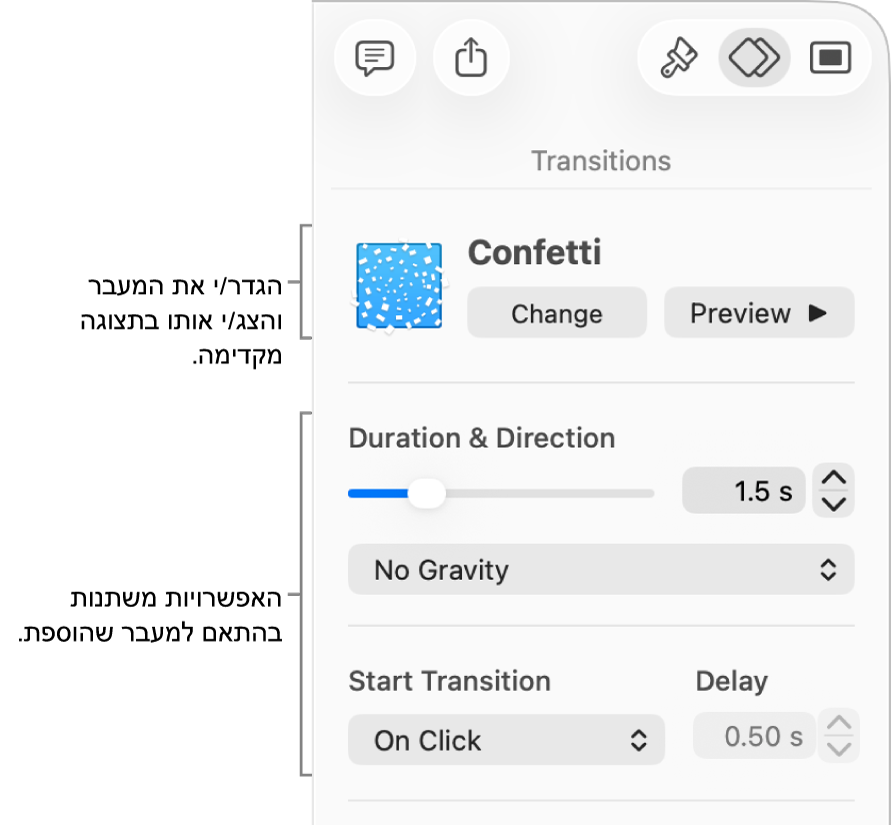
Task: Click the 0.50 s Delay field
Action: (754, 736)
